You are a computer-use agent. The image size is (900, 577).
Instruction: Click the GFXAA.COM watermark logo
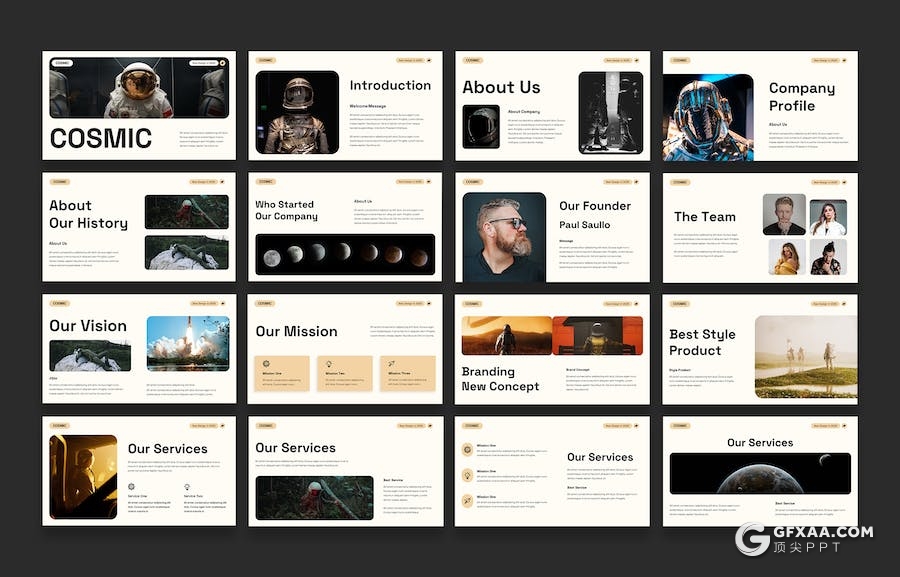click(x=804, y=539)
